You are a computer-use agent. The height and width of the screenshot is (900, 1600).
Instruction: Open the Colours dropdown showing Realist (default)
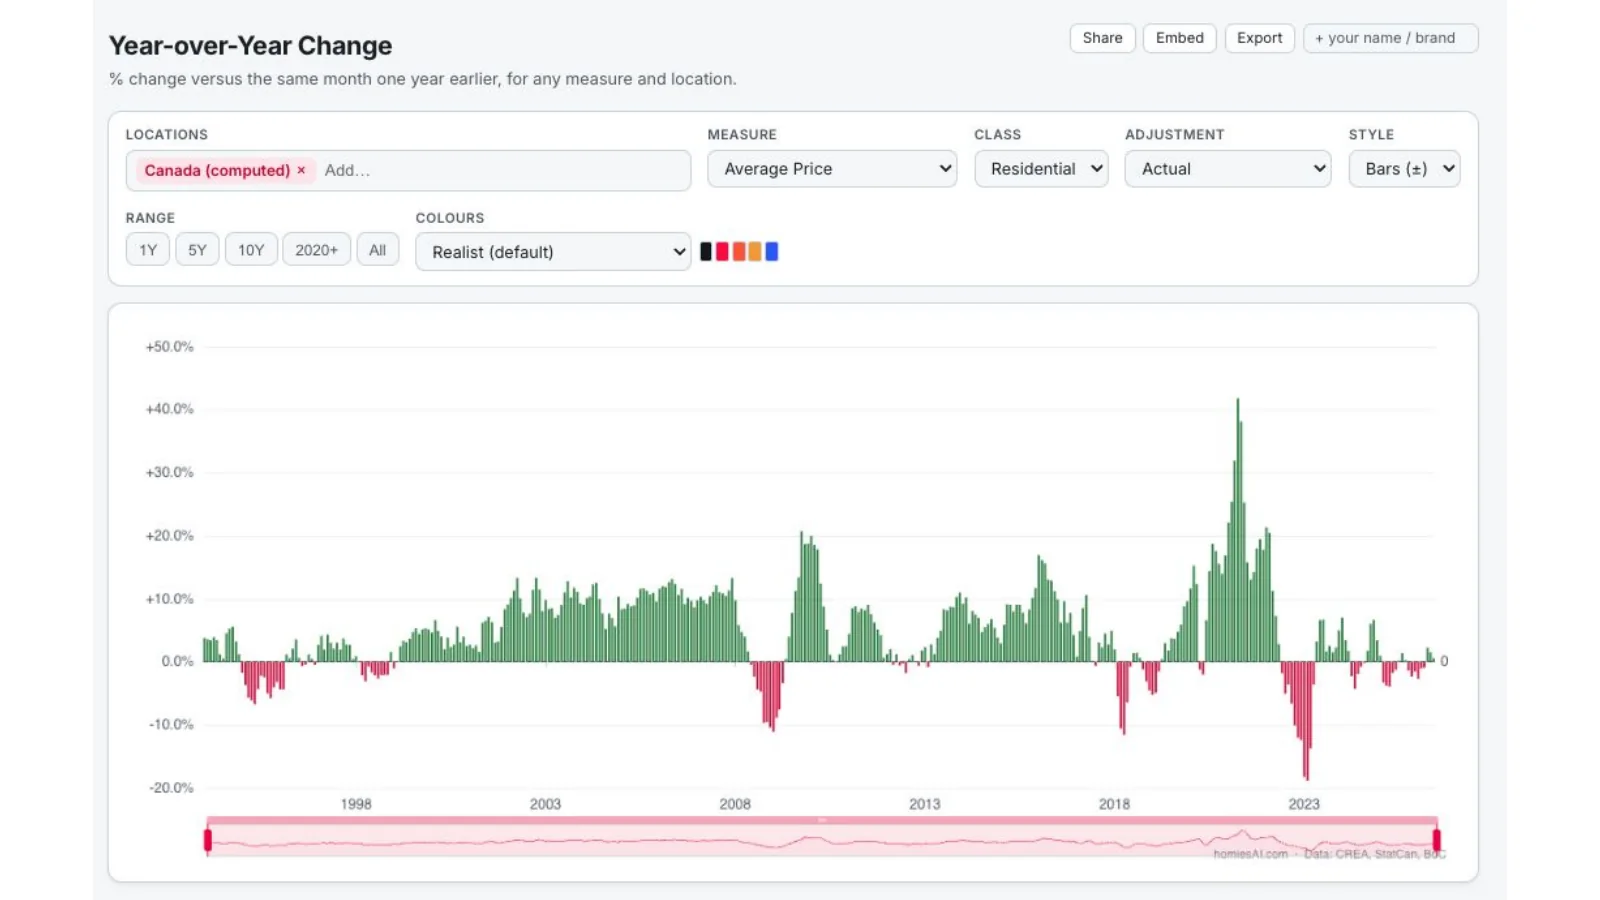[553, 252]
